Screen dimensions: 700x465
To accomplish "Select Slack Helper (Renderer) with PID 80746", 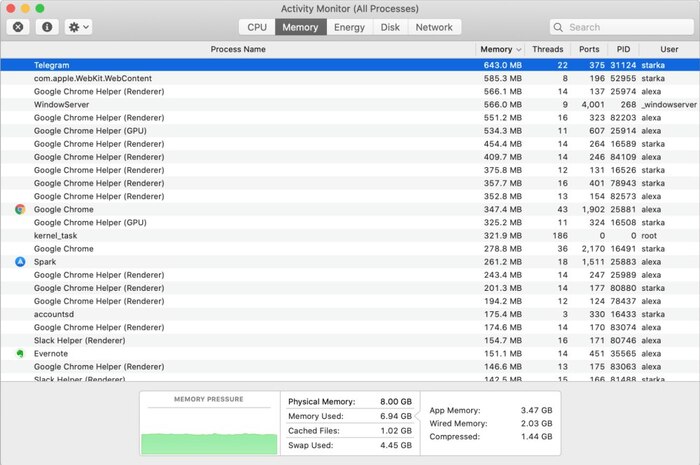I will pos(350,340).
